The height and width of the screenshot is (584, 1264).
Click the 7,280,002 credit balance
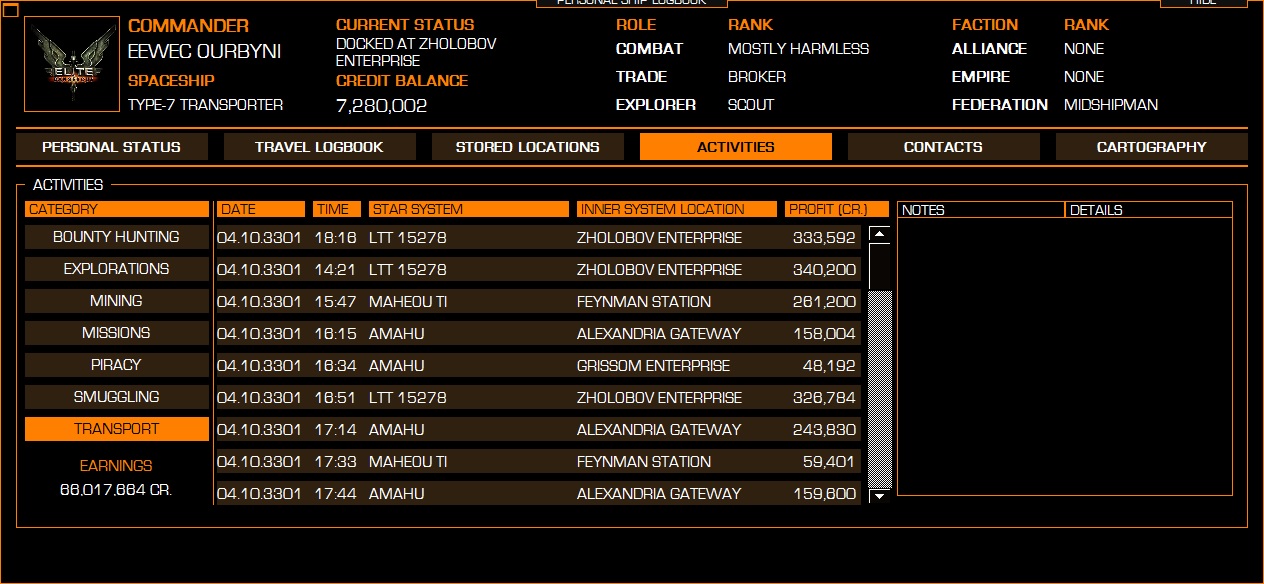(x=382, y=105)
